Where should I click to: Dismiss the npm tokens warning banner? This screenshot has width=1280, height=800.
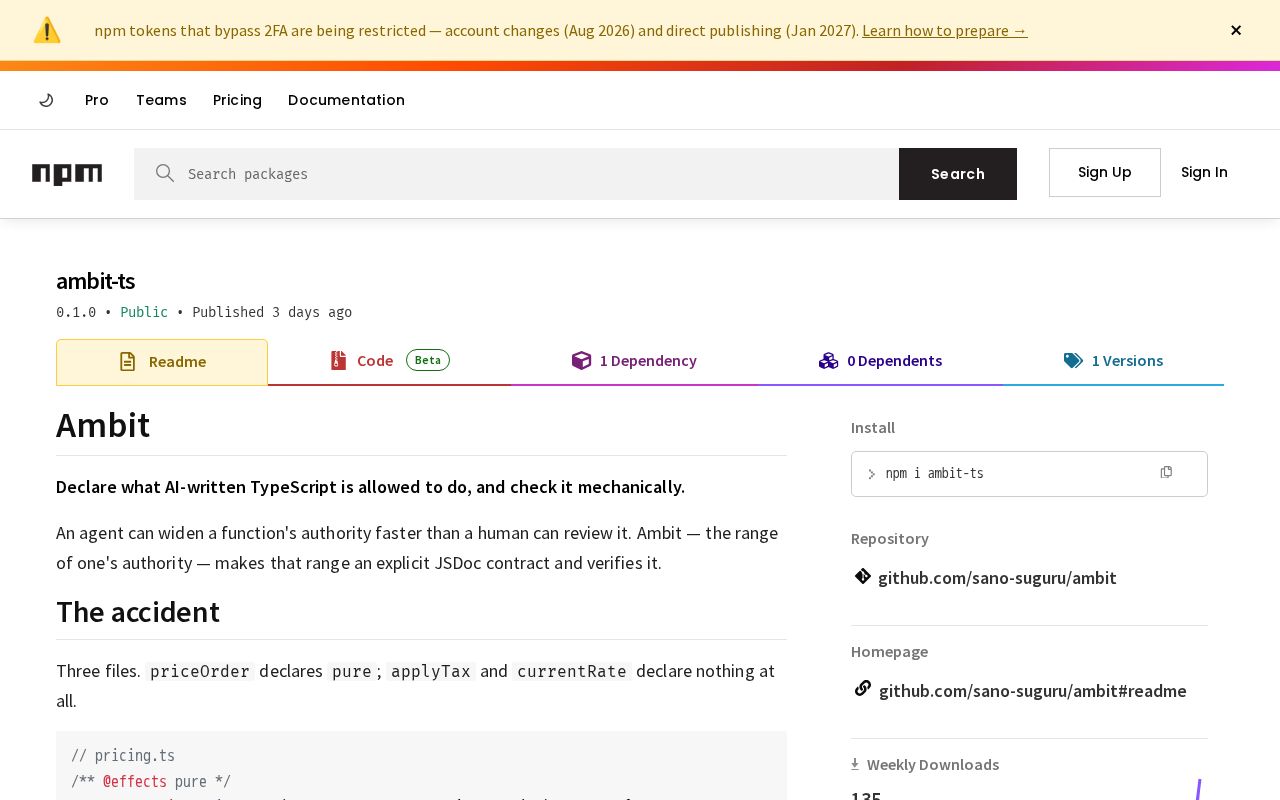[1236, 30]
